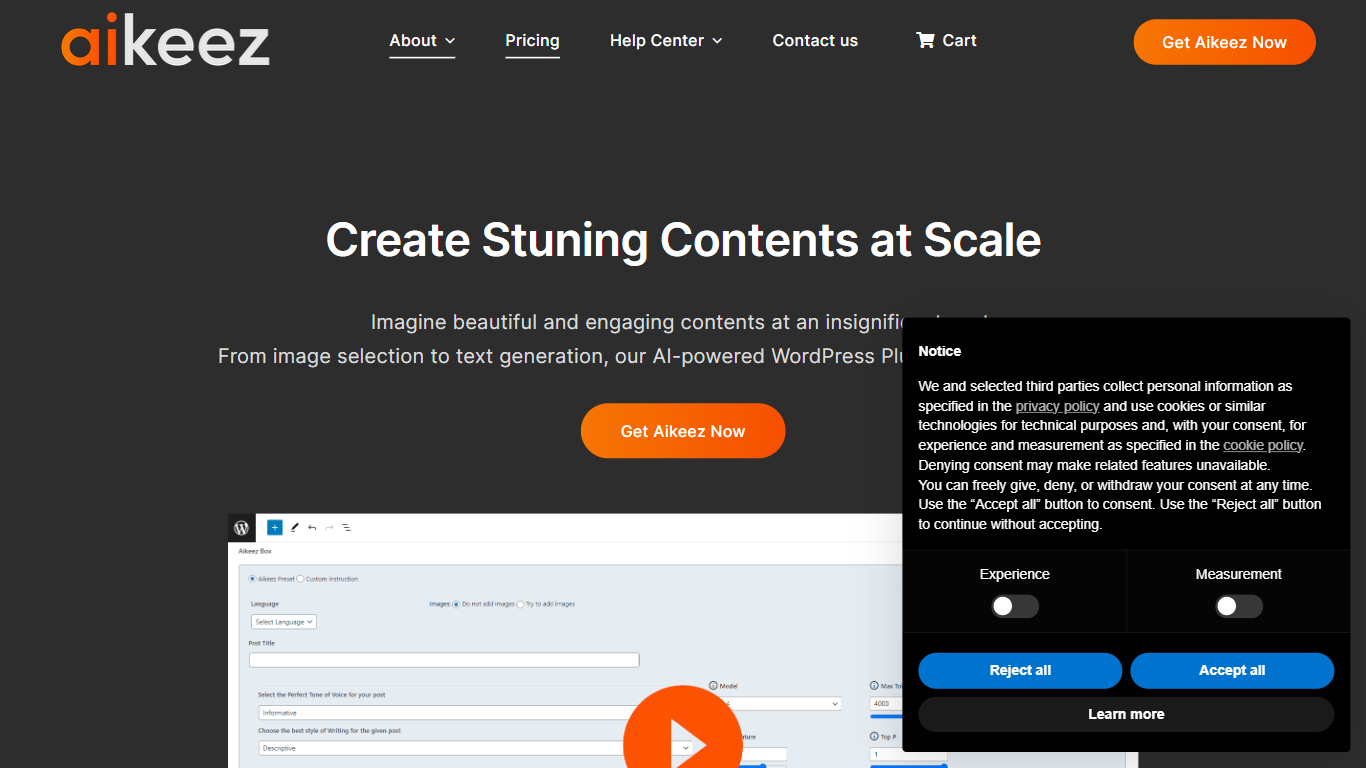1366x768 pixels.
Task: Open the privacy policy link
Action: tap(1057, 406)
